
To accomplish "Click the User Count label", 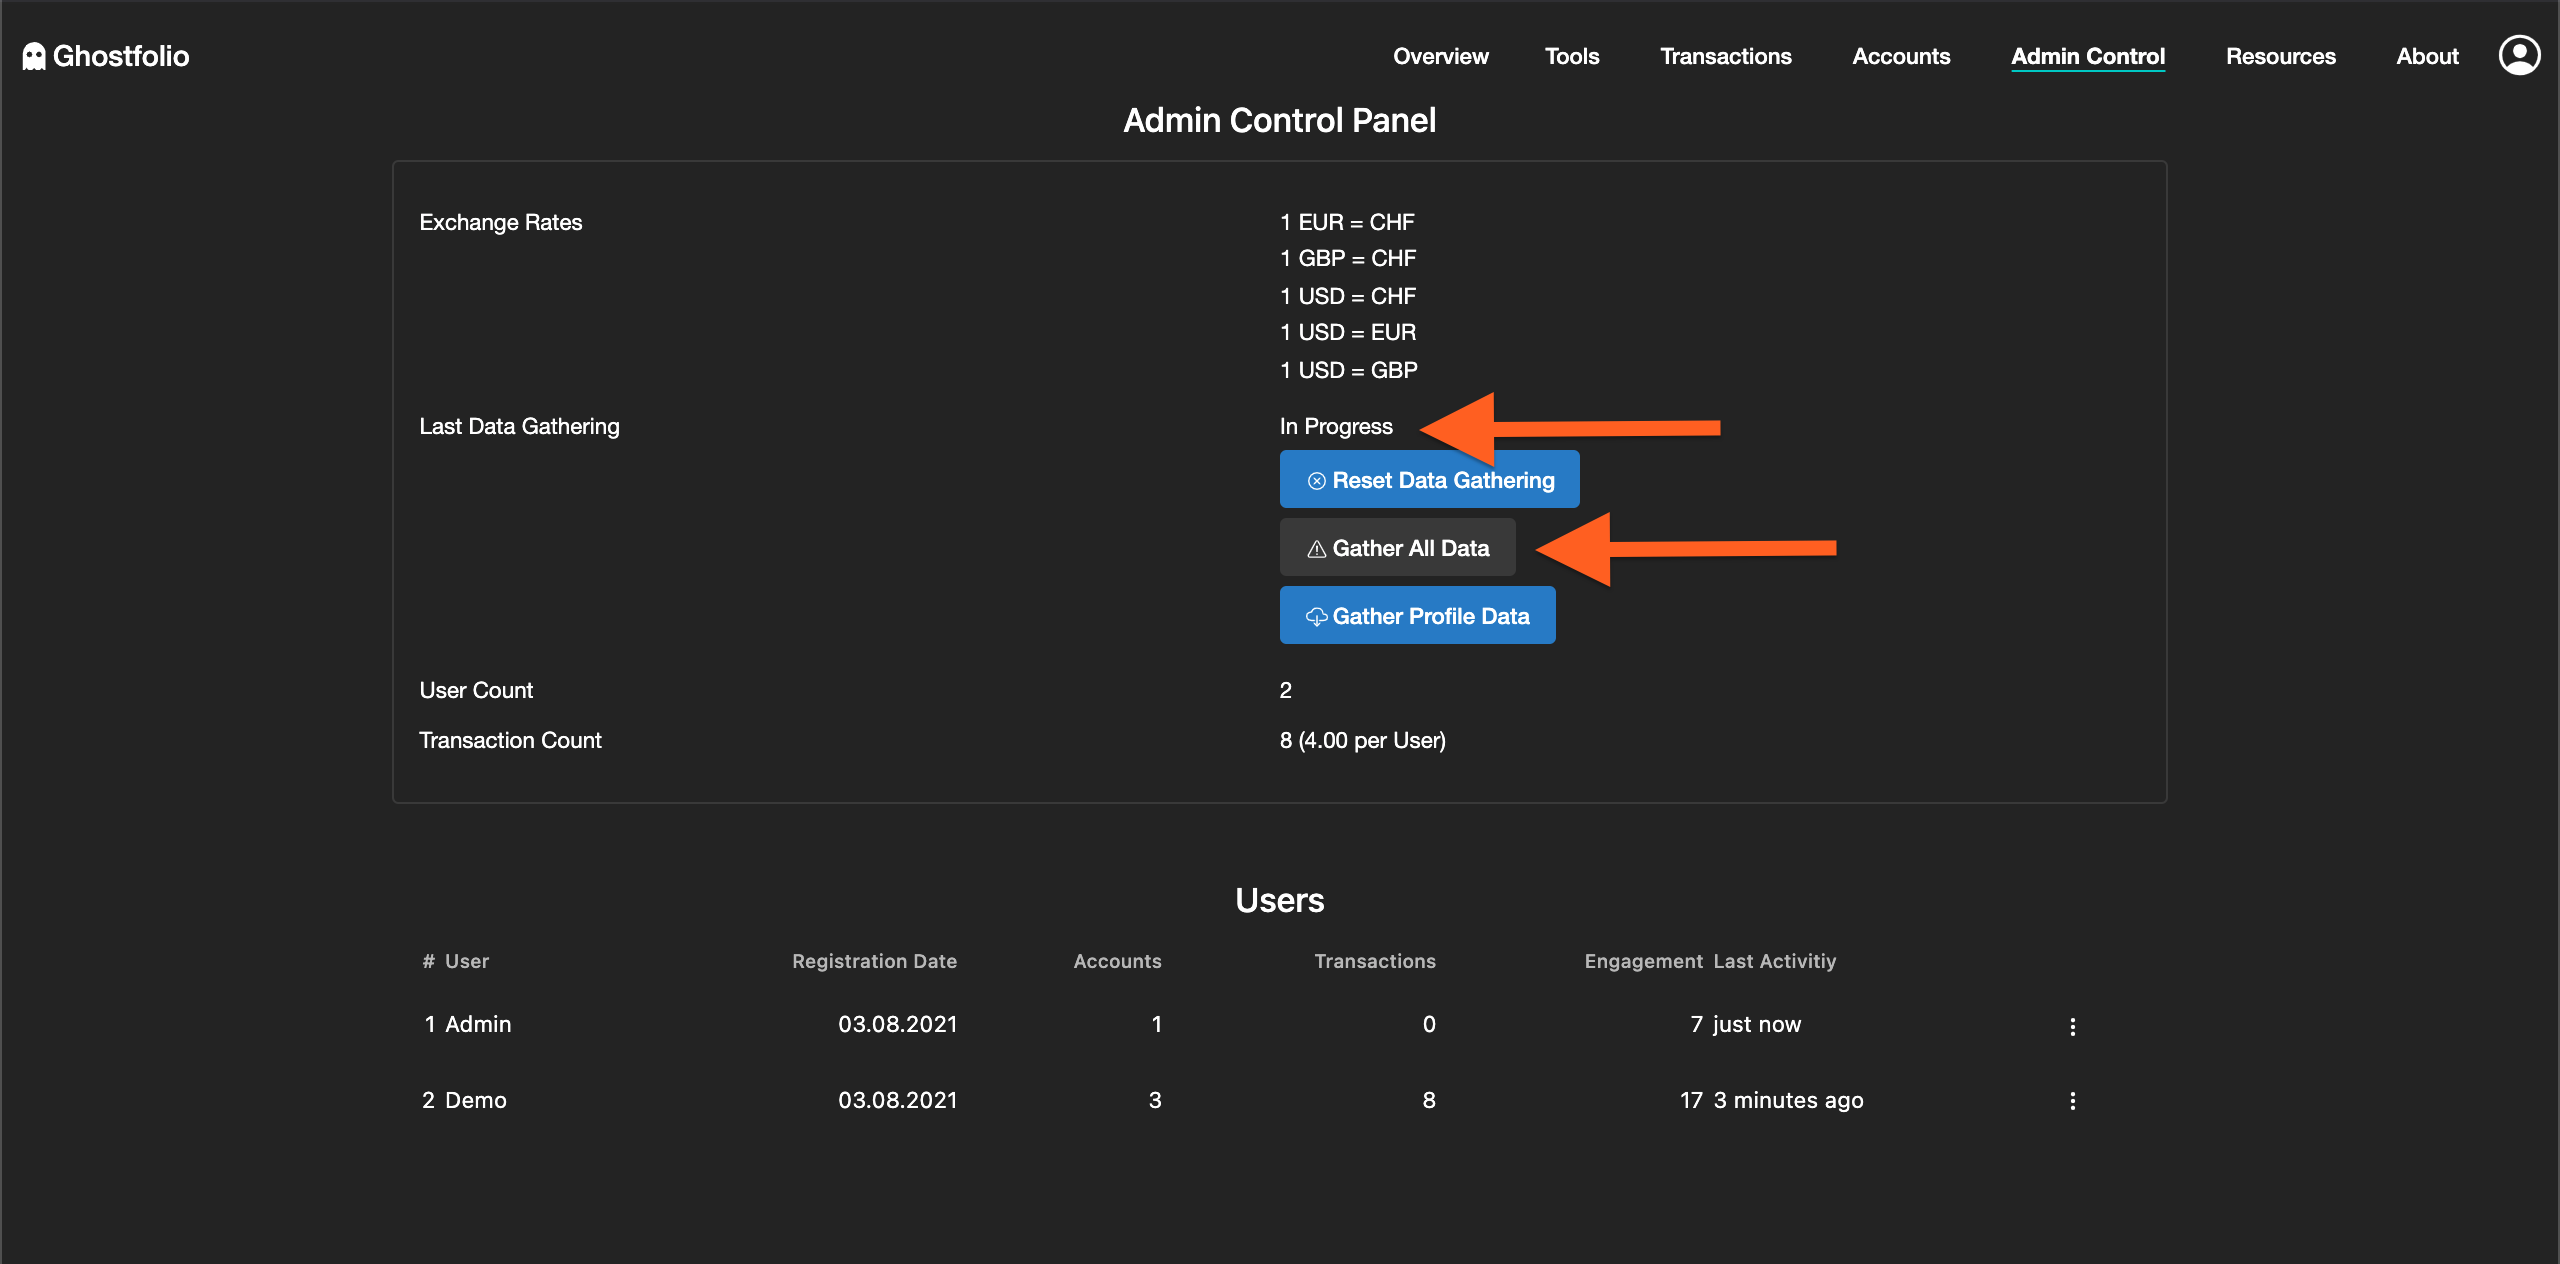I will 476,690.
